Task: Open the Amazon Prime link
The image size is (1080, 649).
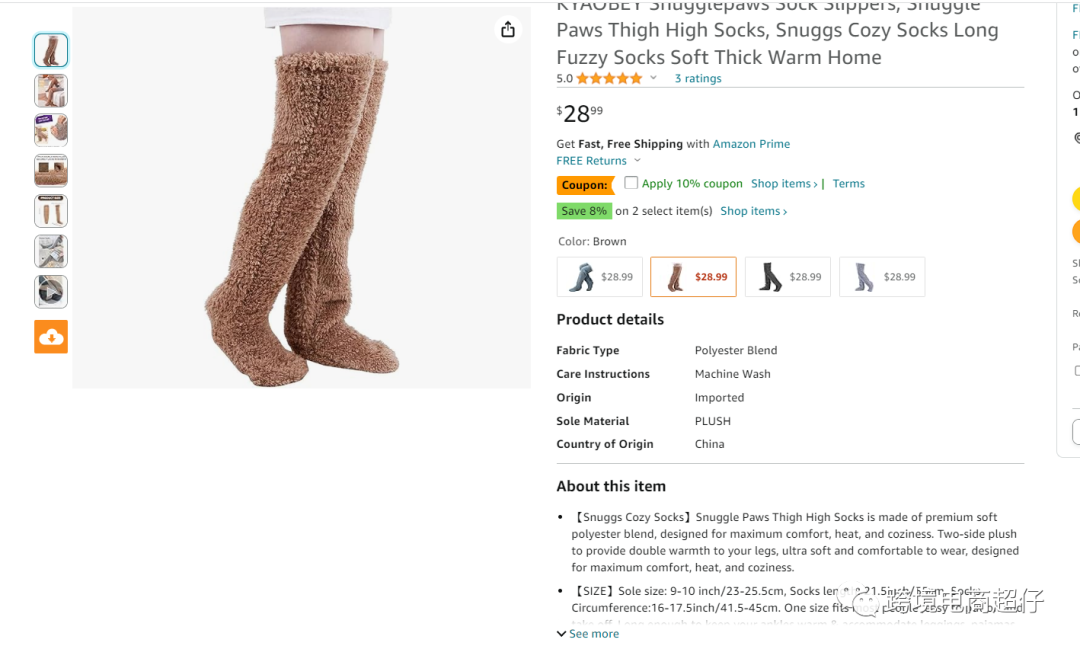Action: tap(751, 144)
